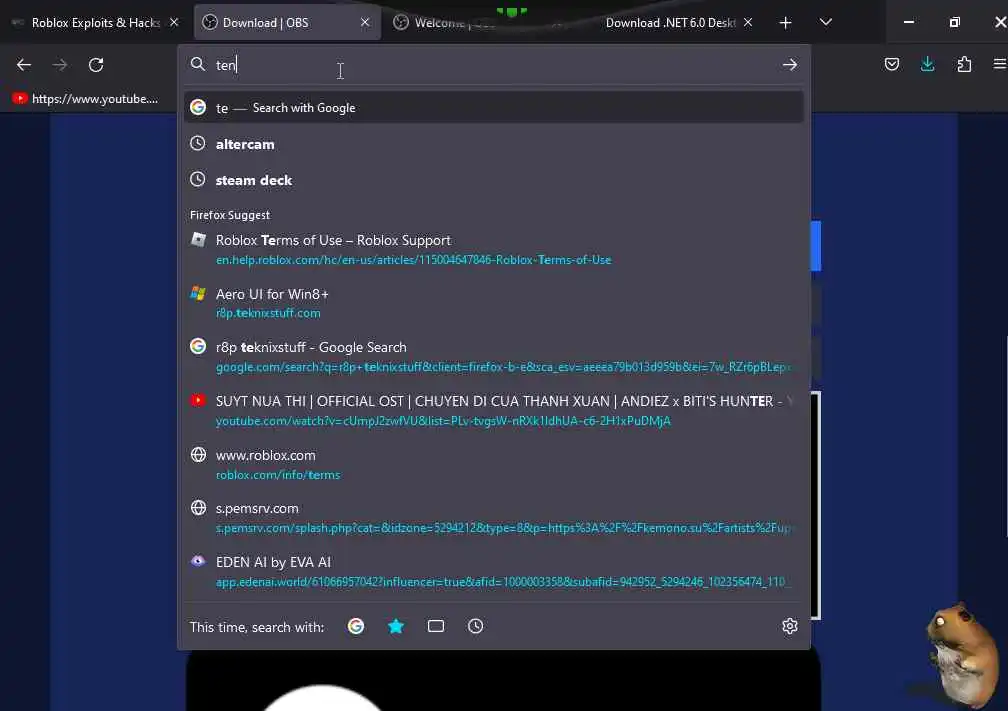Click the clock icon beside steam deck

(x=198, y=179)
